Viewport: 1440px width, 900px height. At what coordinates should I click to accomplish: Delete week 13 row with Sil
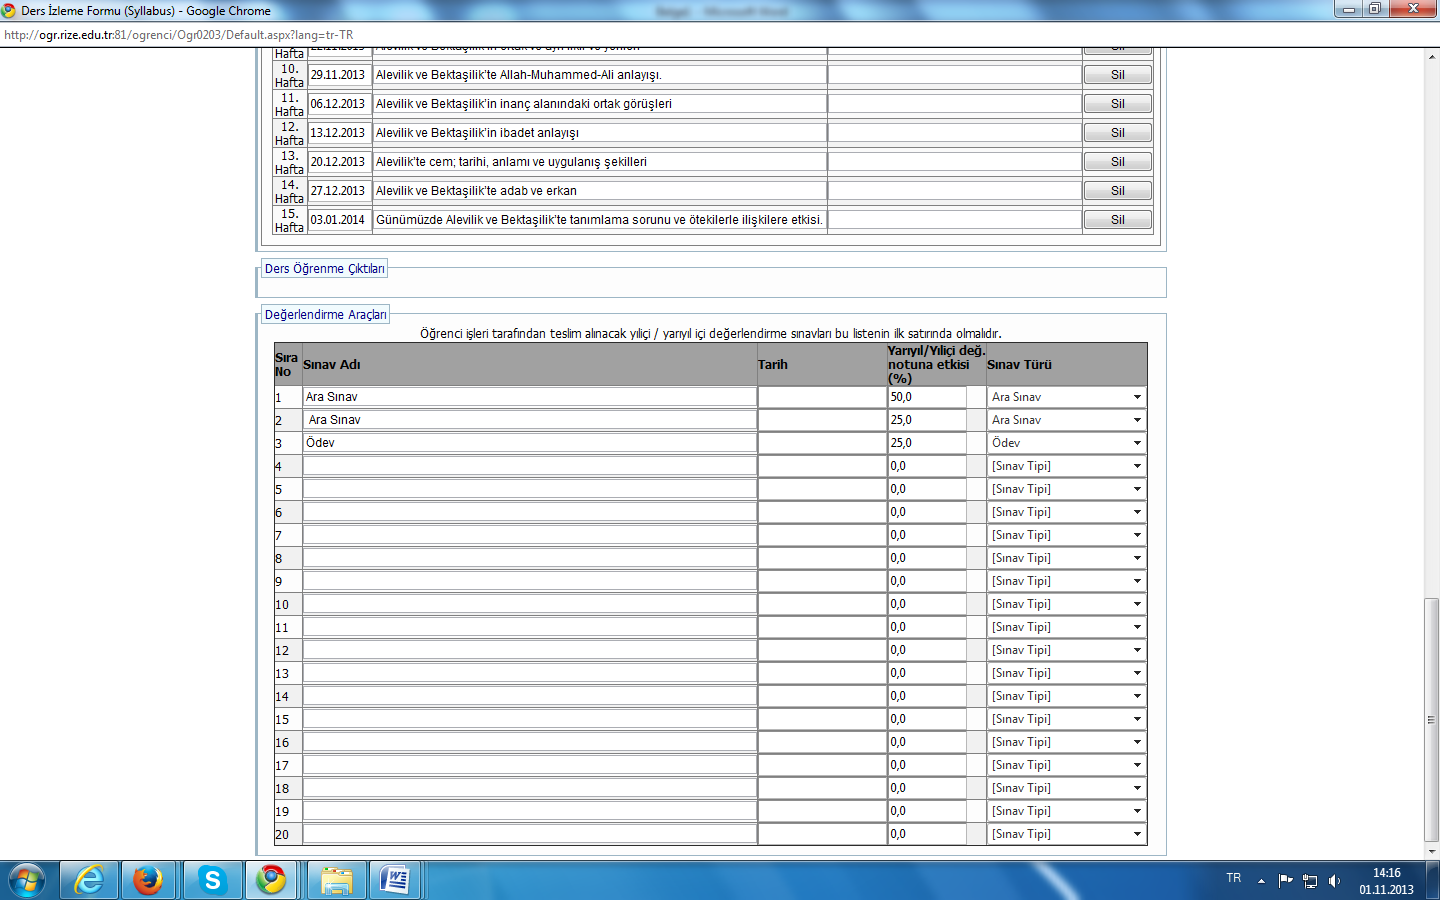tap(1118, 162)
